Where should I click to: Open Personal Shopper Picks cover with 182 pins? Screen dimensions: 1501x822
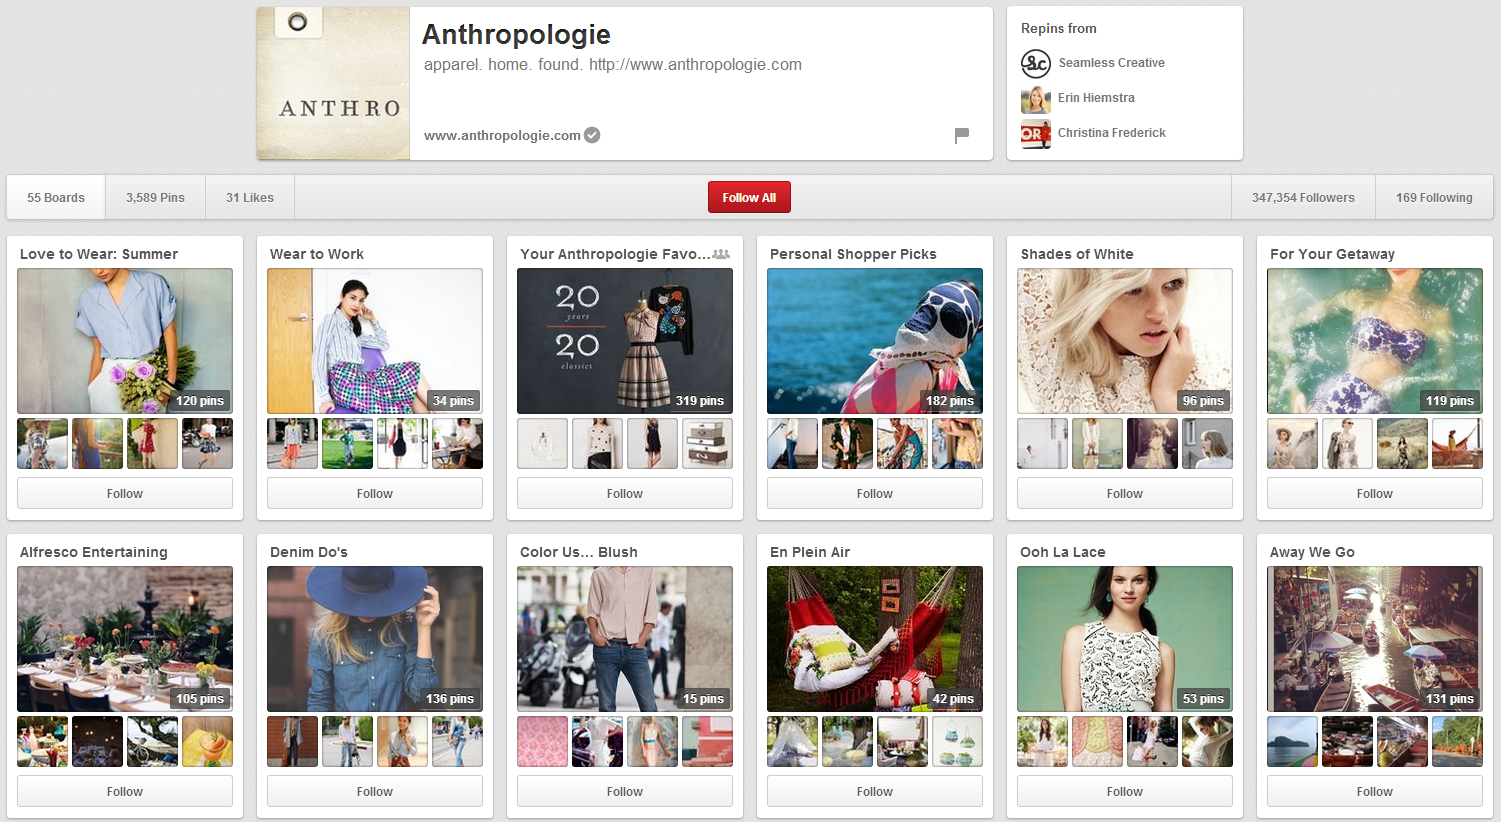(875, 341)
